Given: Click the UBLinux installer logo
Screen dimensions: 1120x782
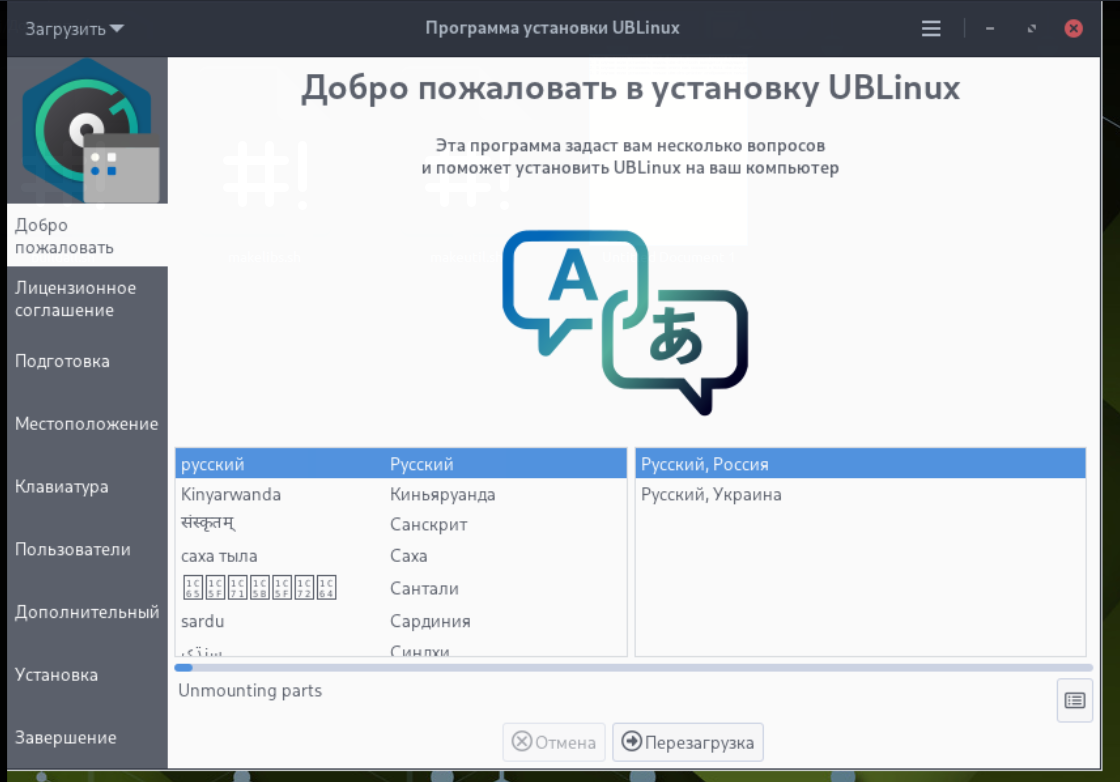Looking at the screenshot, I should pos(88,131).
